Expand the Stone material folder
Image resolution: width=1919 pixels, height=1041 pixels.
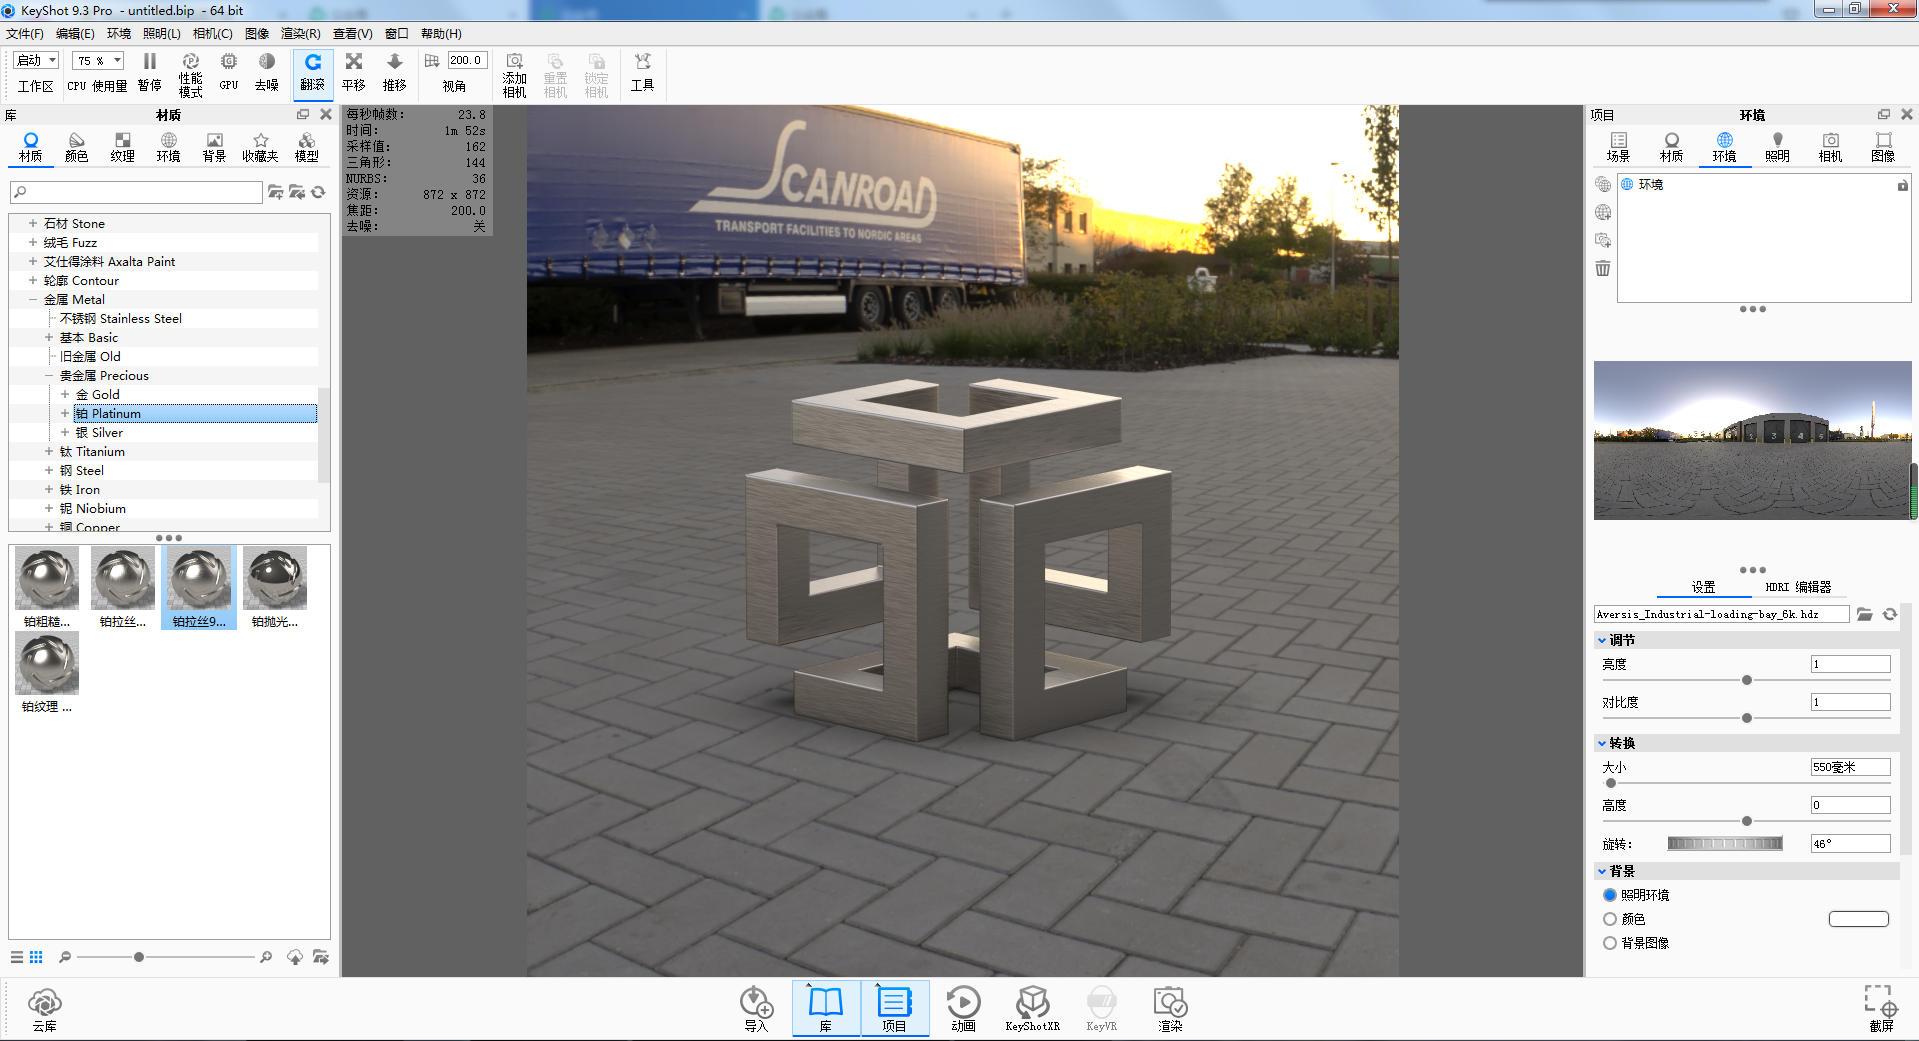pyautogui.click(x=33, y=223)
